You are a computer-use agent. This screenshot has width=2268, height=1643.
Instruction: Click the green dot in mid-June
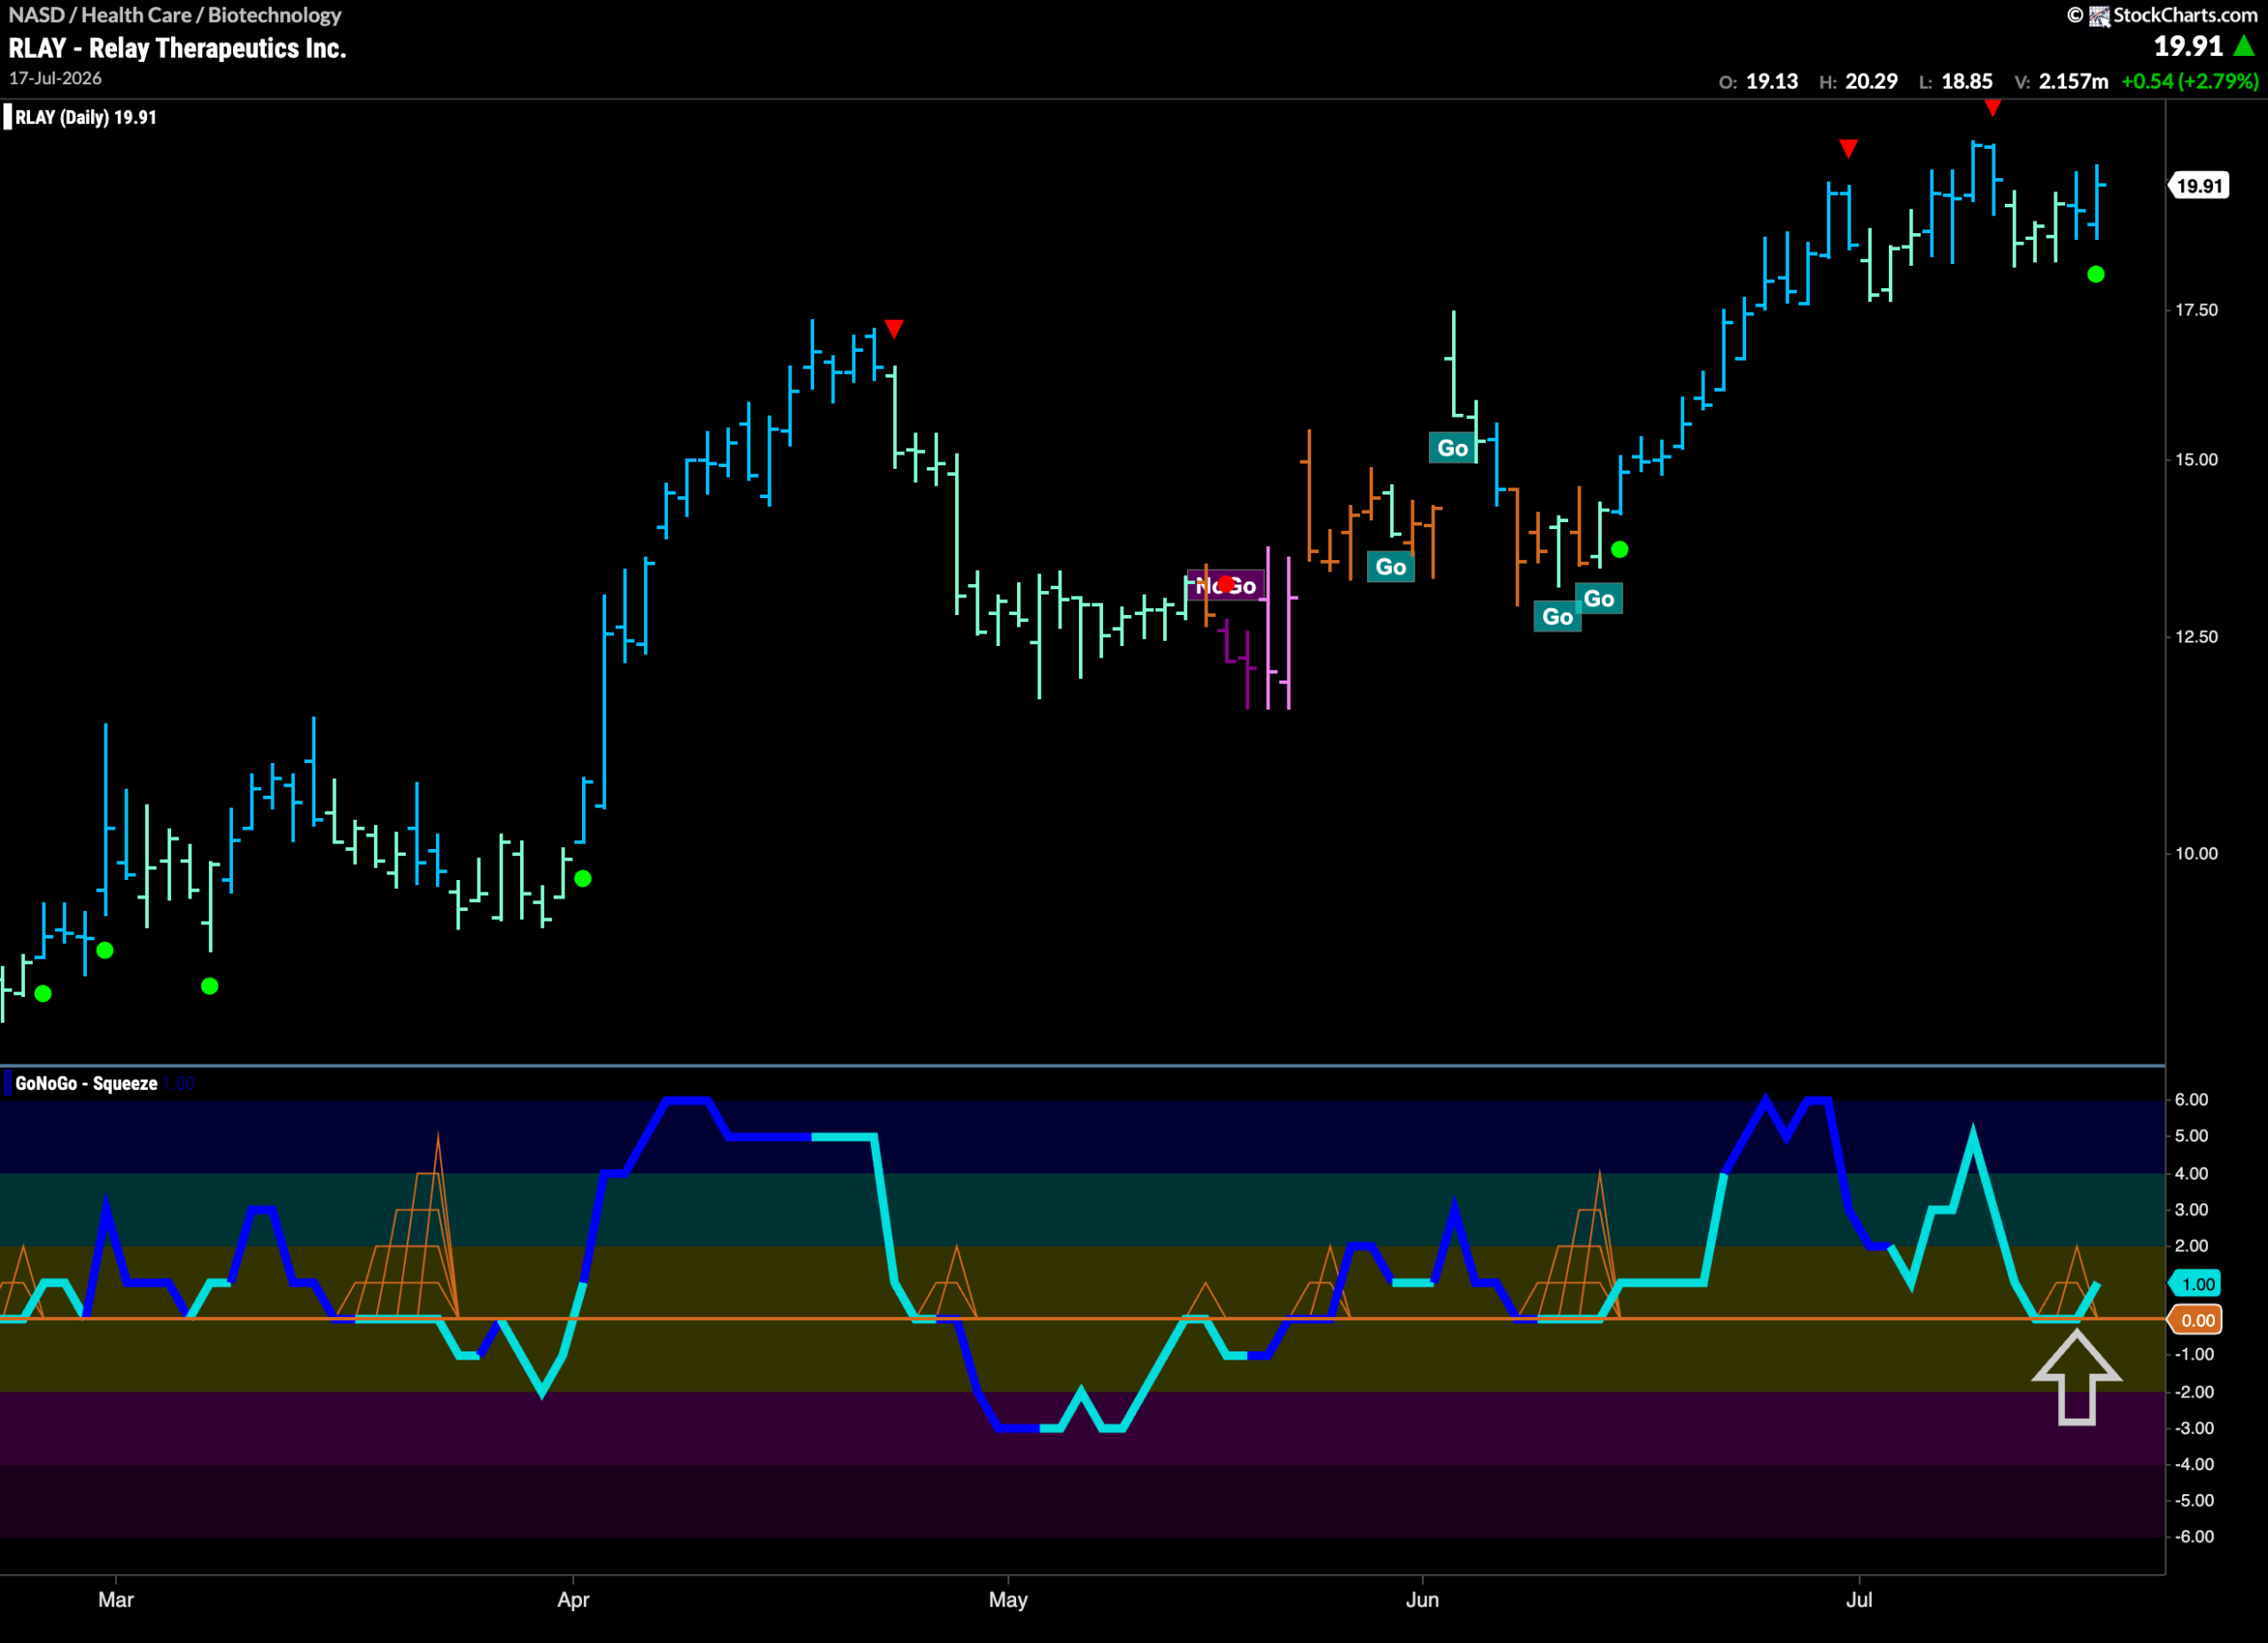click(1620, 549)
